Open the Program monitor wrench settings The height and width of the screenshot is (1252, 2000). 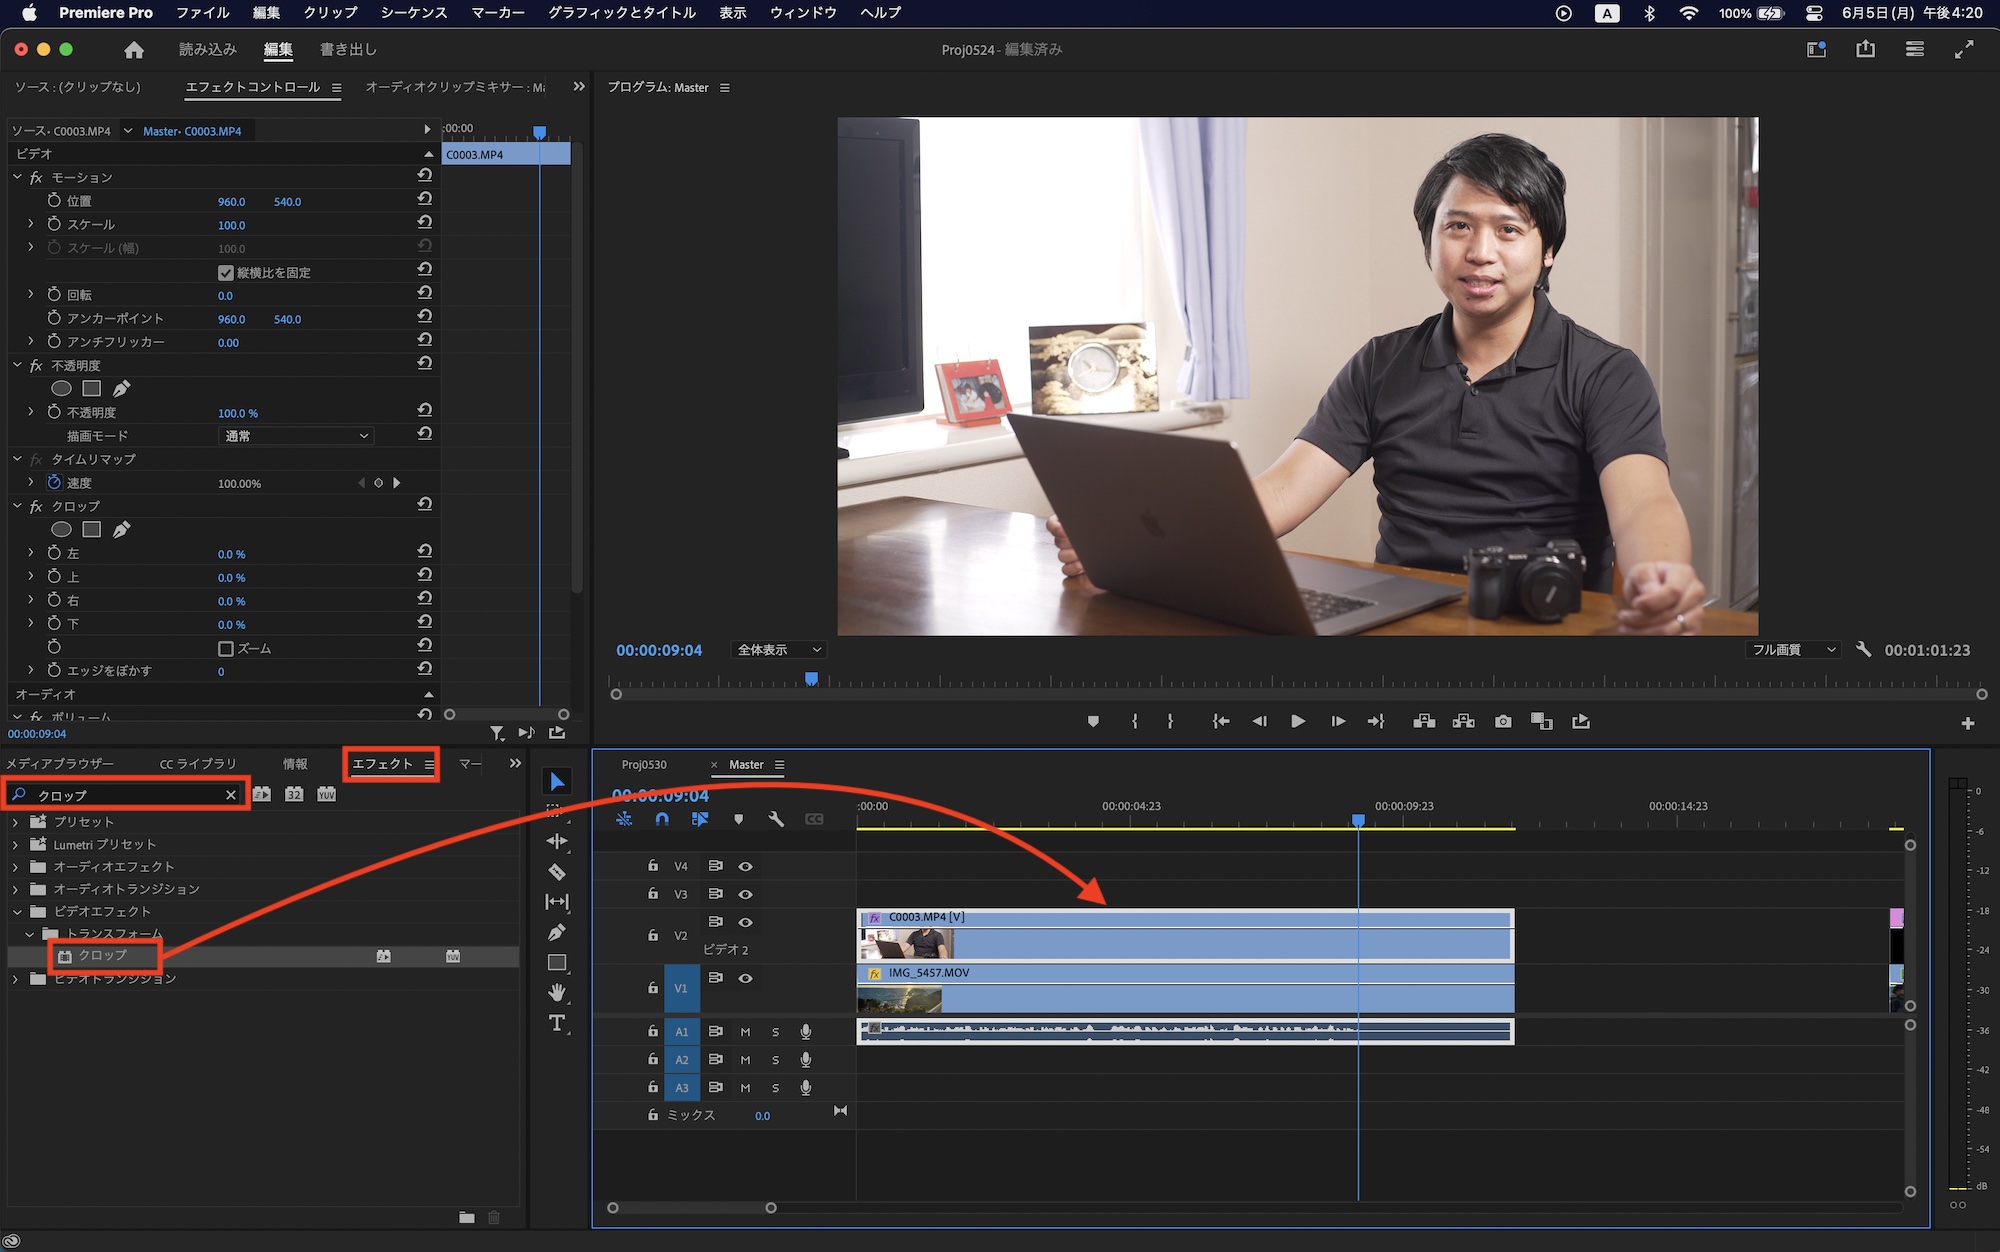(x=1863, y=649)
